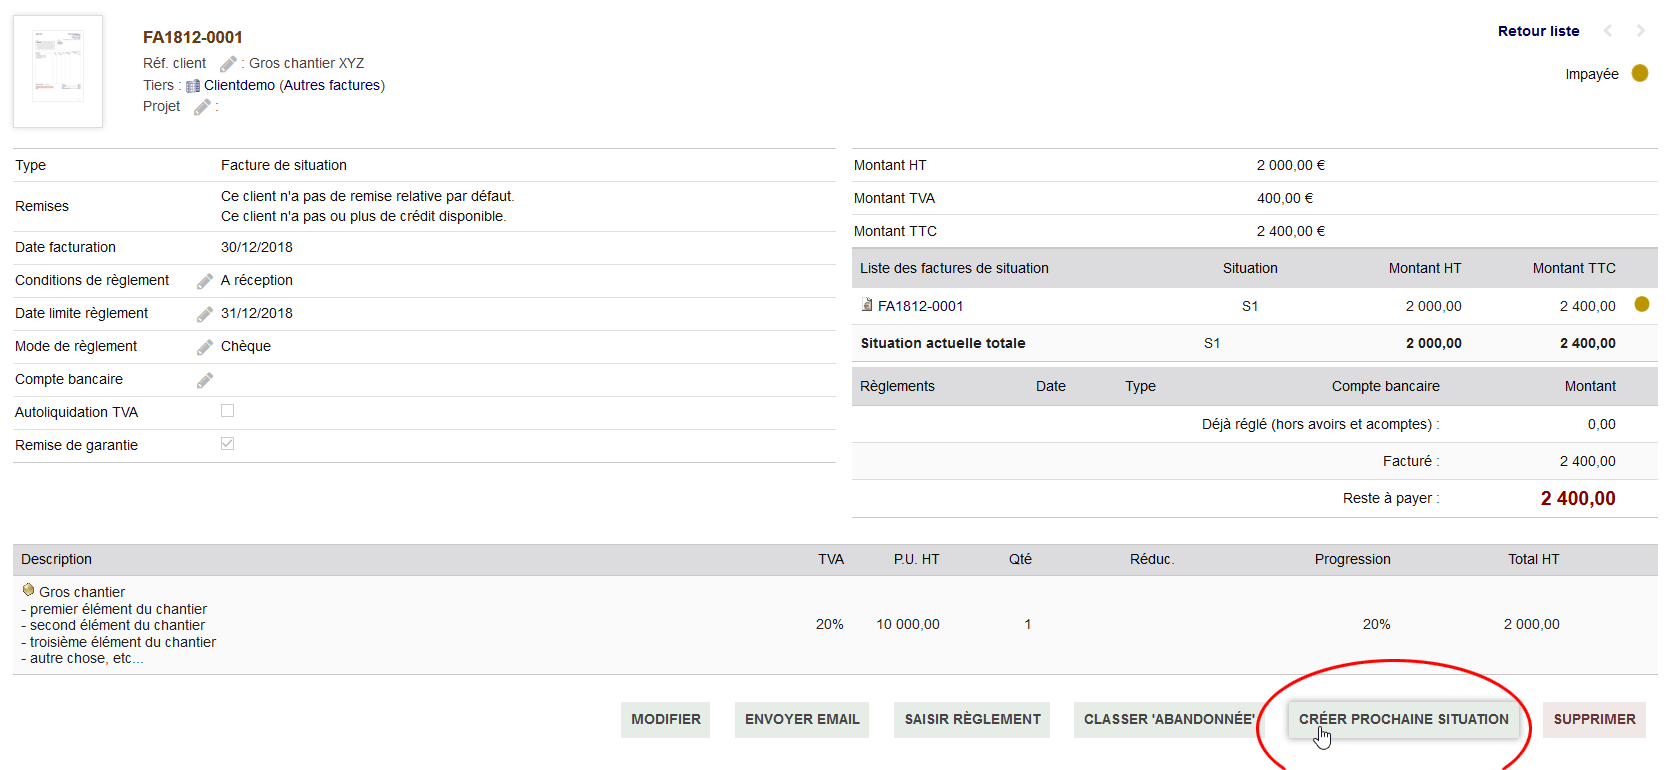The width and height of the screenshot is (1674, 770).
Task: Edit Mode de règlement via pencil icon
Action: pos(205,347)
